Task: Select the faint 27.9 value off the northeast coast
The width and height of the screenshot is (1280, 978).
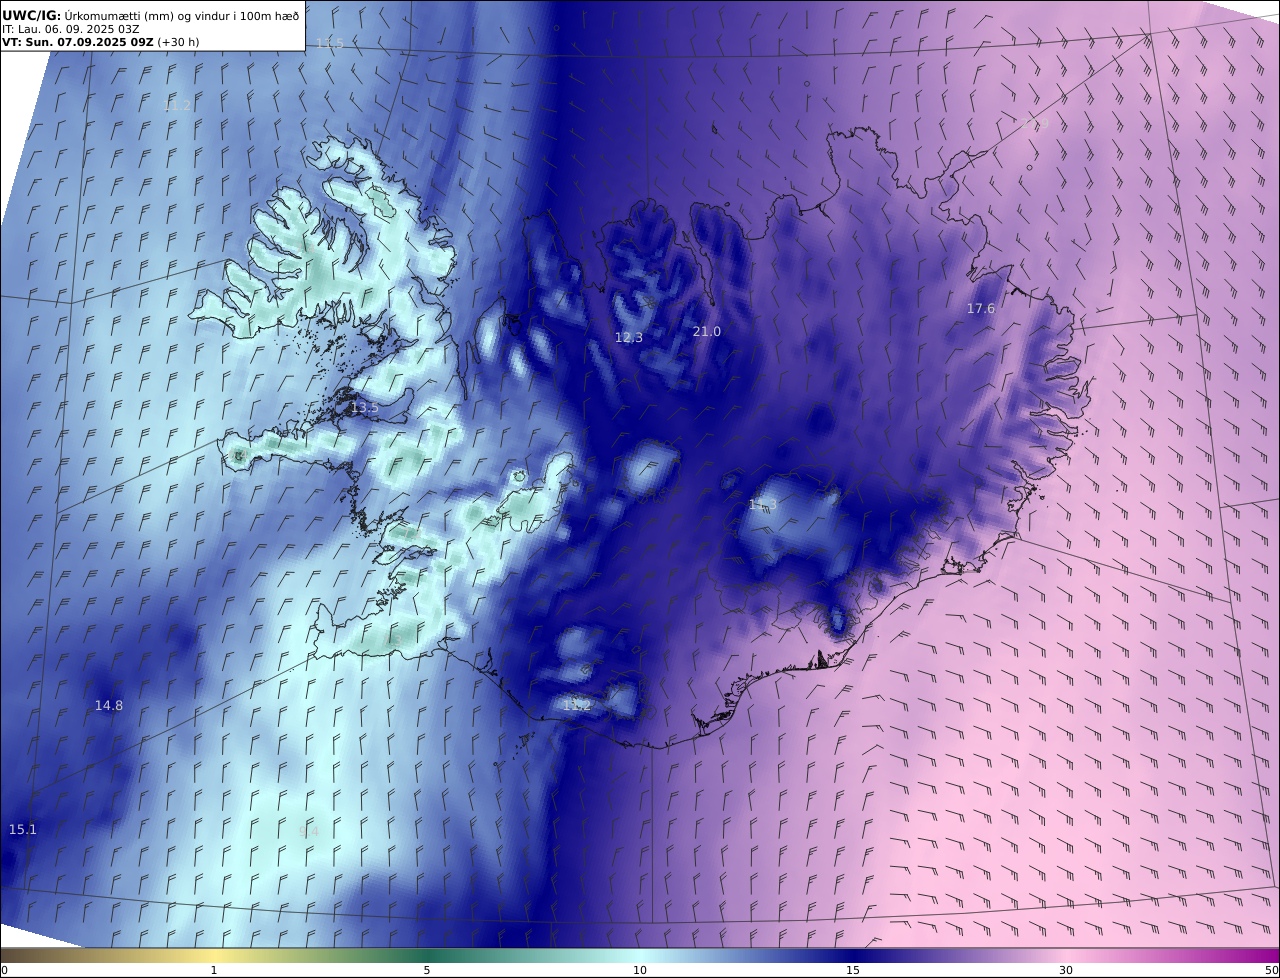Action: pyautogui.click(x=1037, y=124)
